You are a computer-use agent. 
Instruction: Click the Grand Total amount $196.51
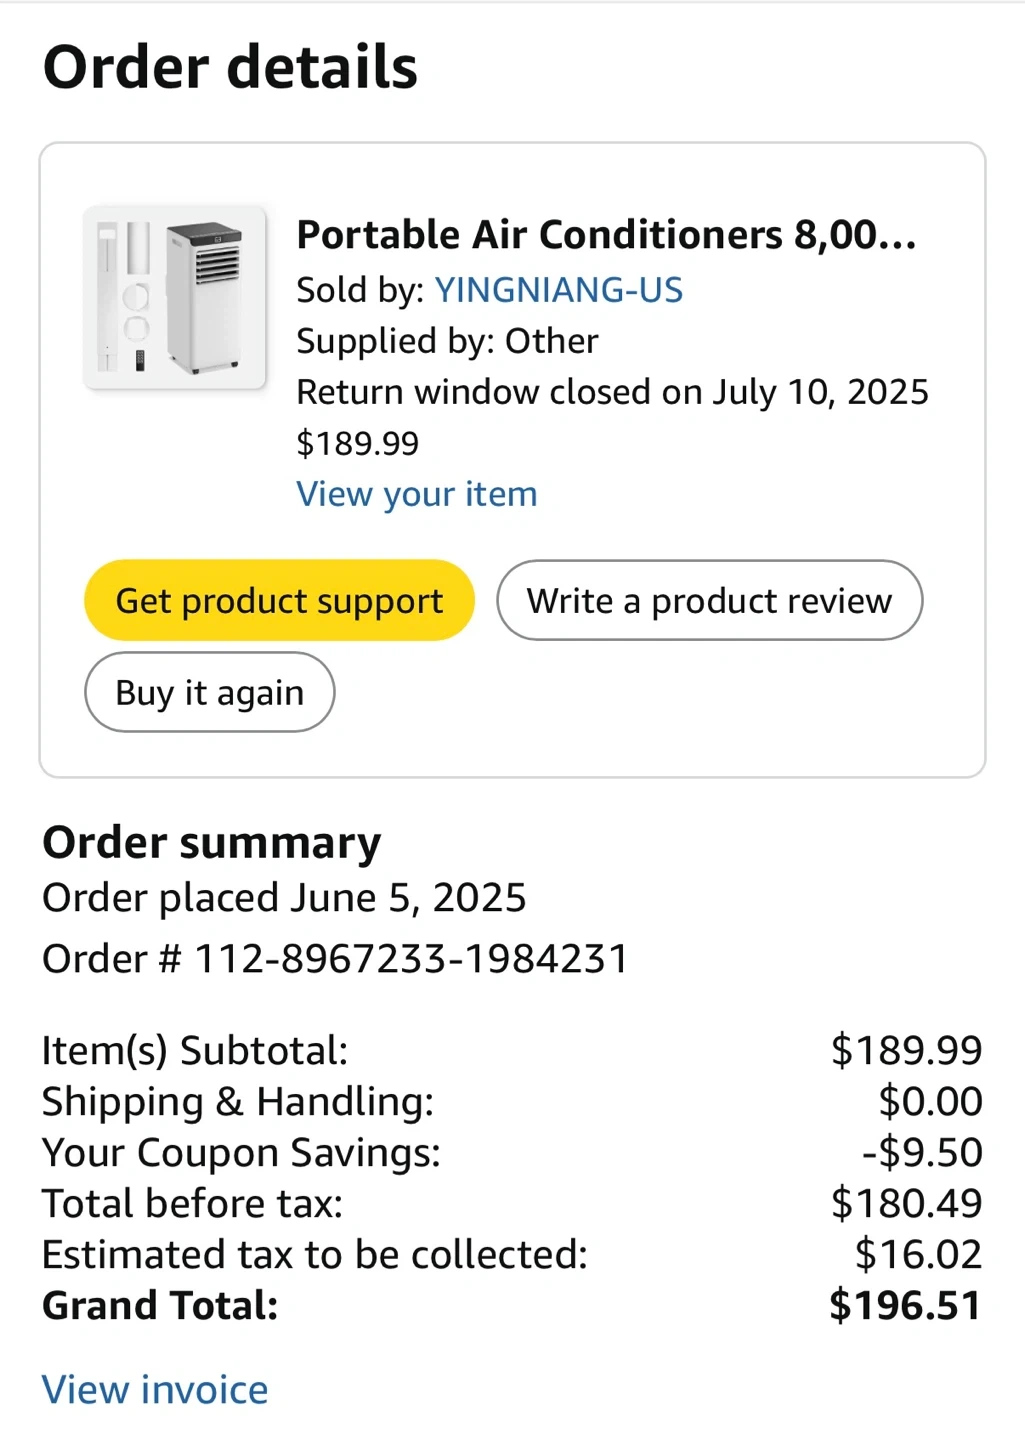click(x=905, y=1306)
